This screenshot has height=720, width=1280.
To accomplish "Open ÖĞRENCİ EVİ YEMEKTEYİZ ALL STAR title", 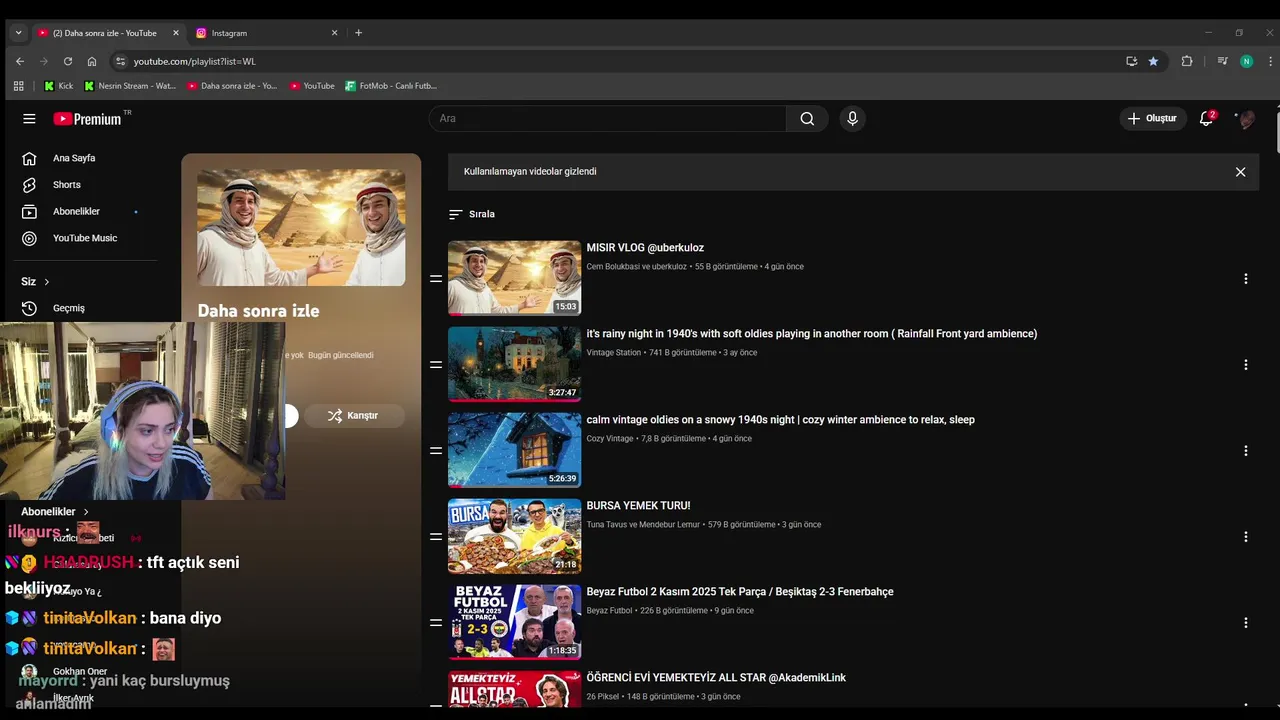I will 716,678.
